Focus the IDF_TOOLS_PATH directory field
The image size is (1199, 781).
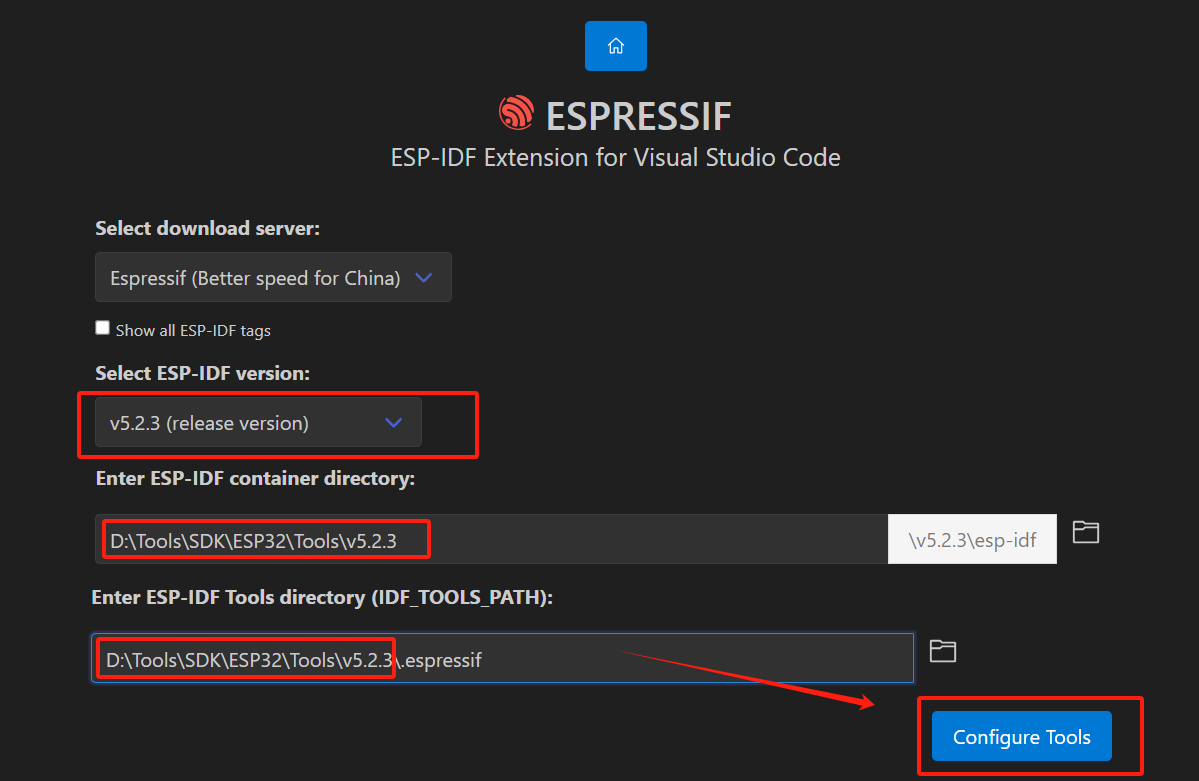502,658
